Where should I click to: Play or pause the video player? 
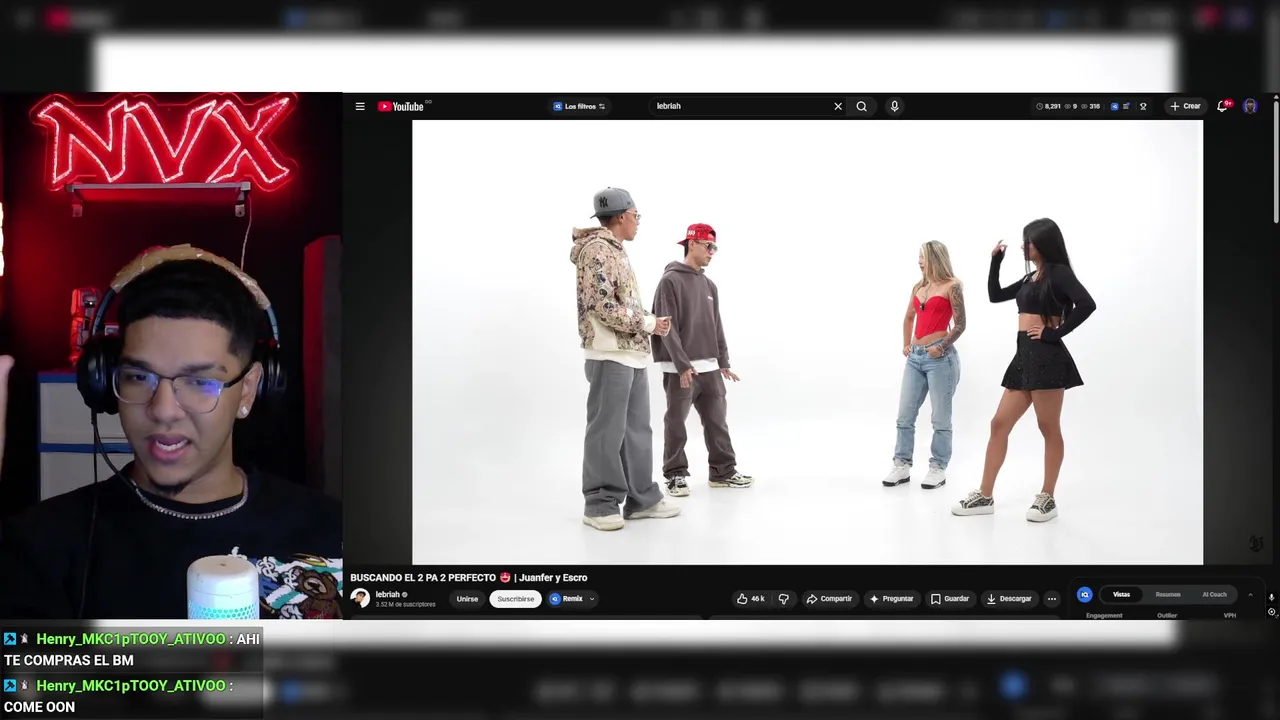point(807,342)
